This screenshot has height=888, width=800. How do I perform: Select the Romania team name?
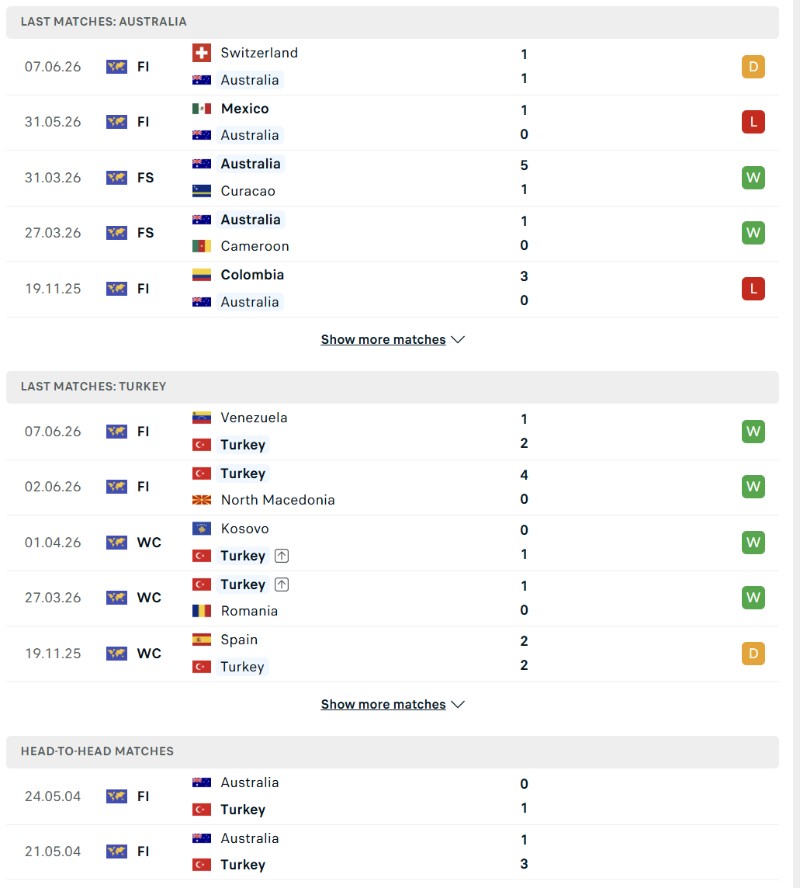click(249, 611)
